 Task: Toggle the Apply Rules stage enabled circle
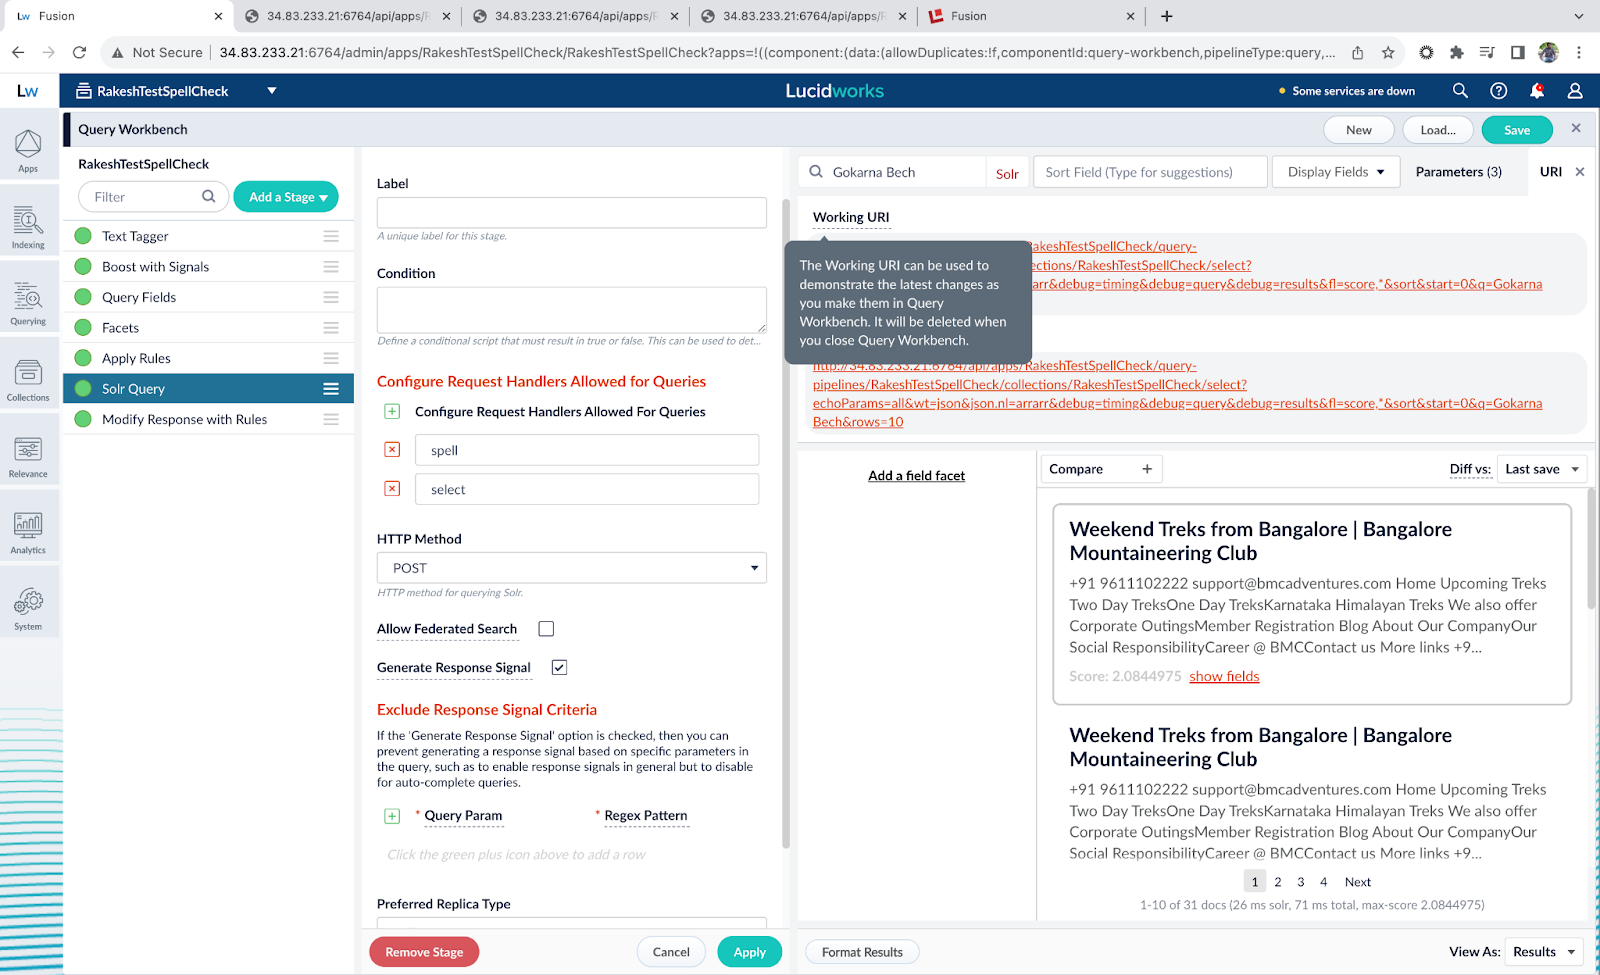[x=83, y=358]
